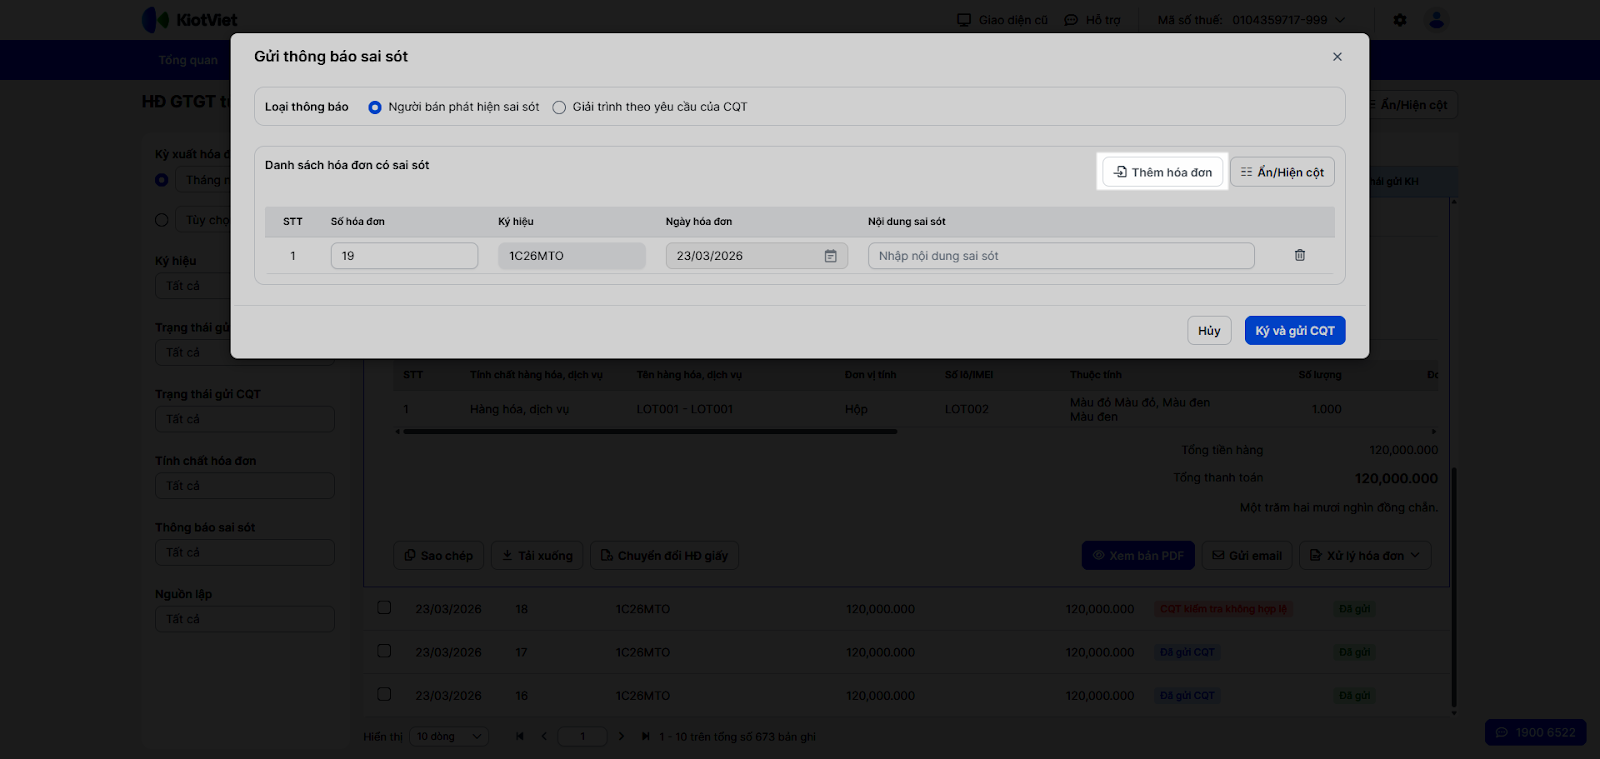Select Người bán phát hiện sai sót option
This screenshot has height=759, width=1600.
point(375,107)
